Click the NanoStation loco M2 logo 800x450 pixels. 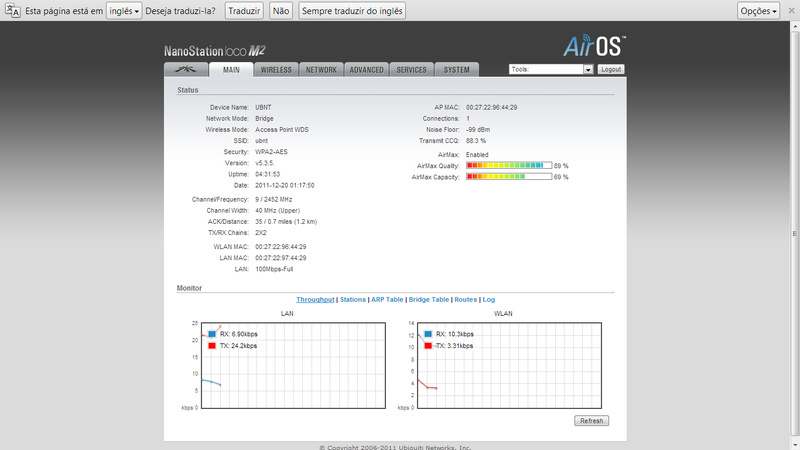[215, 50]
